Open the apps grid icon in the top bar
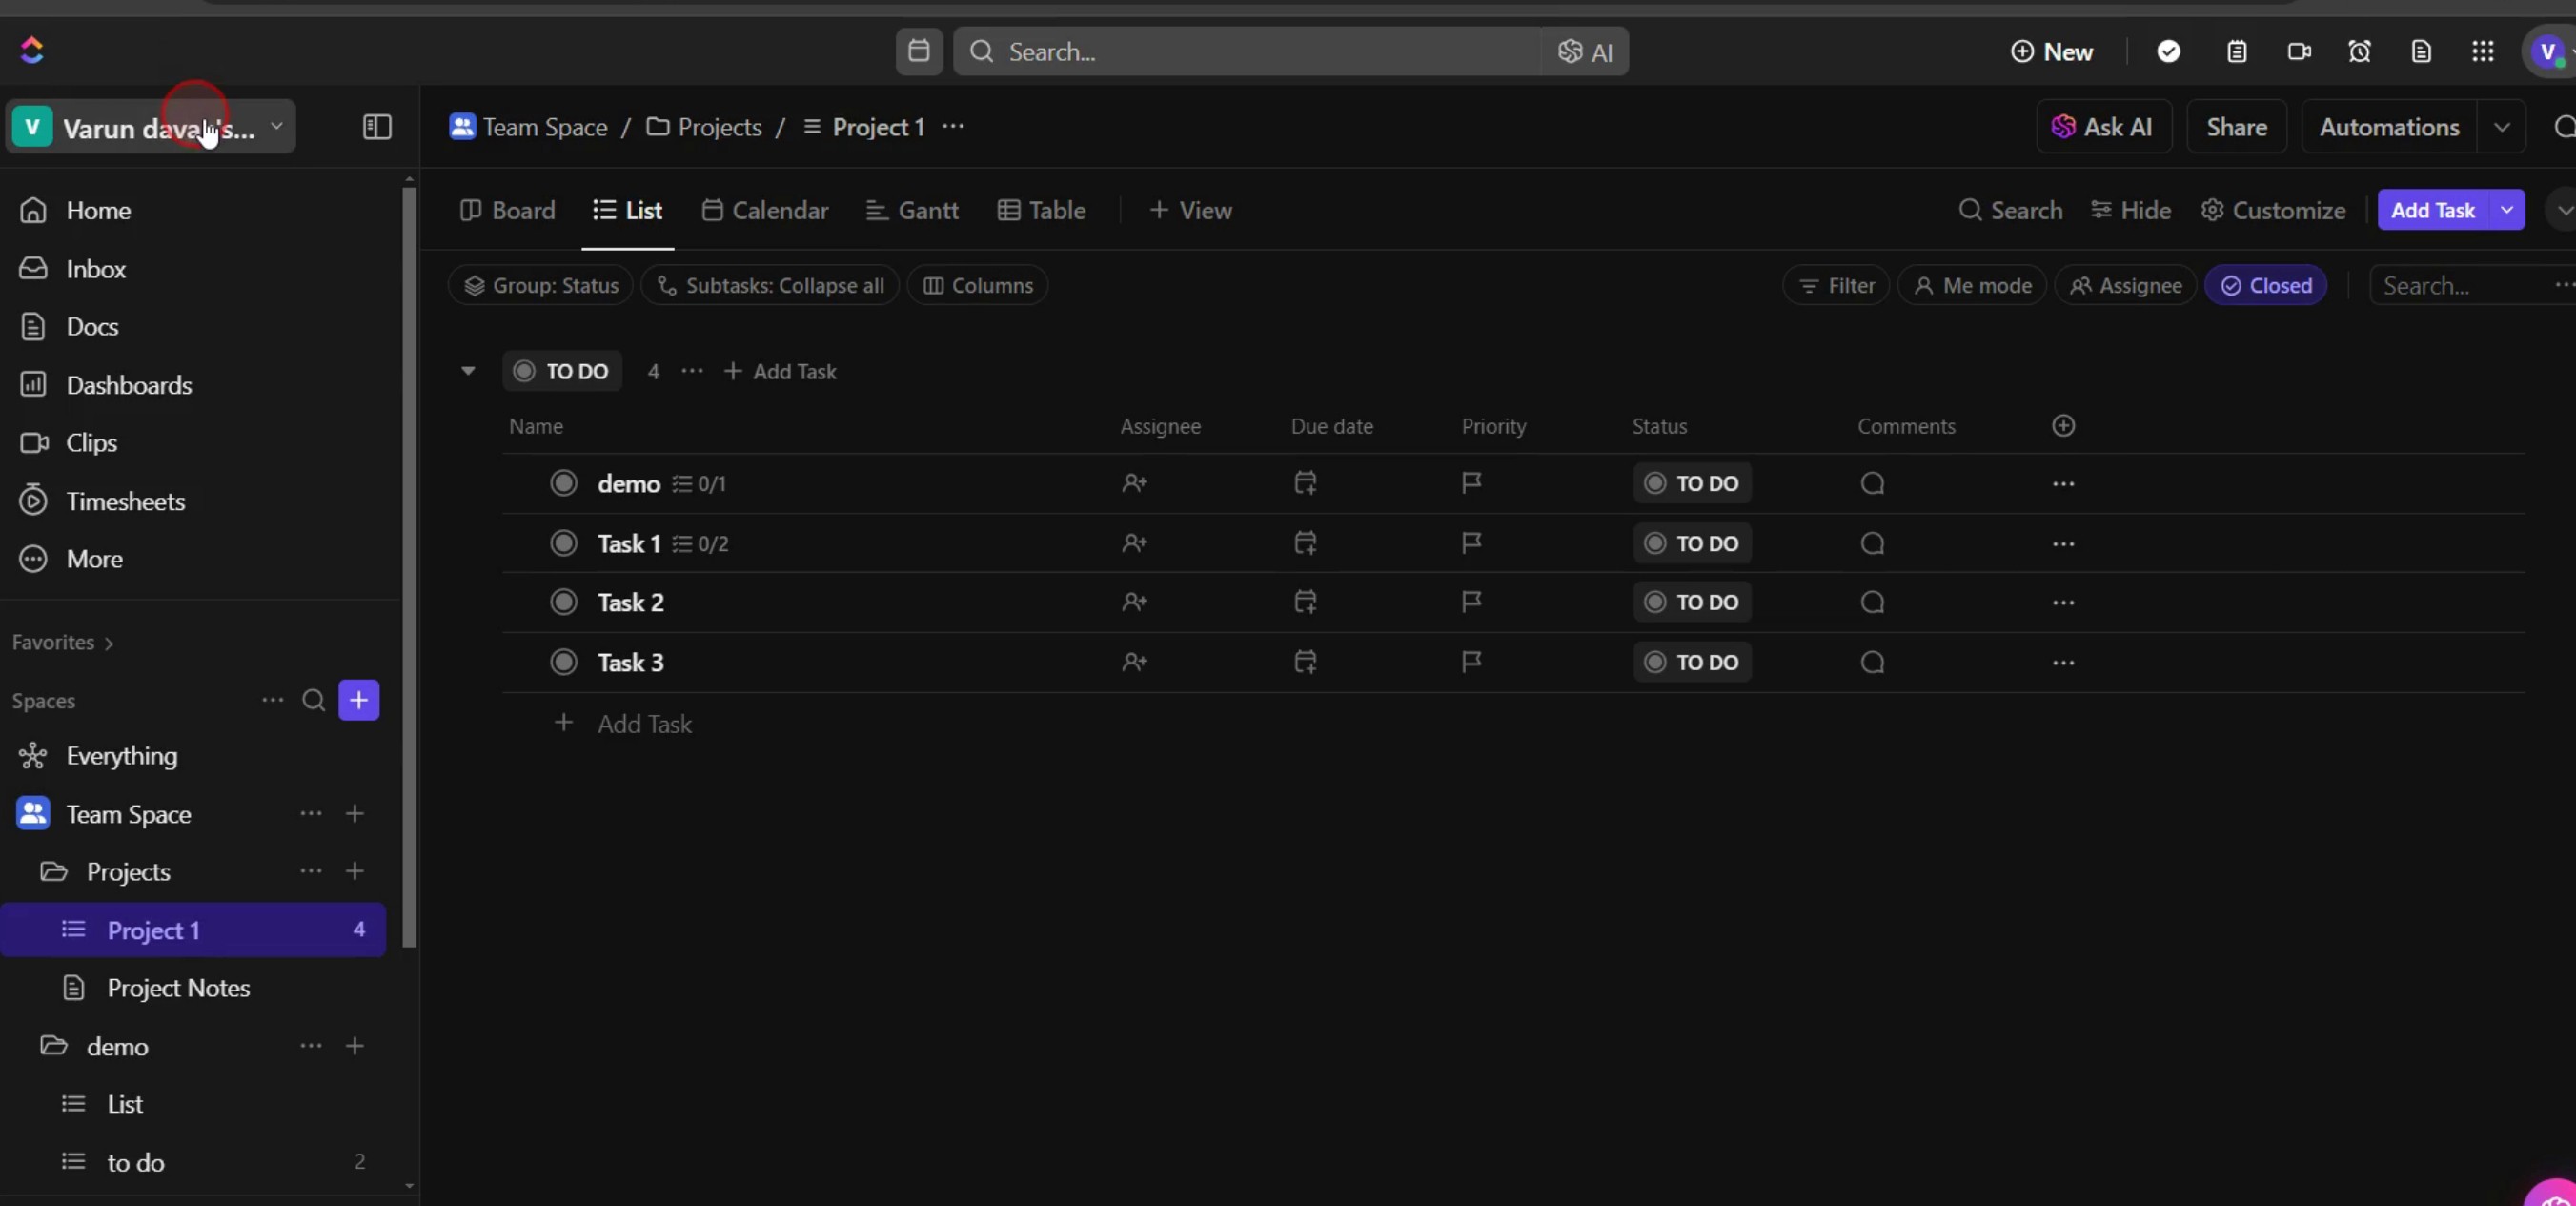Image resolution: width=2576 pixels, height=1206 pixels. (2482, 51)
